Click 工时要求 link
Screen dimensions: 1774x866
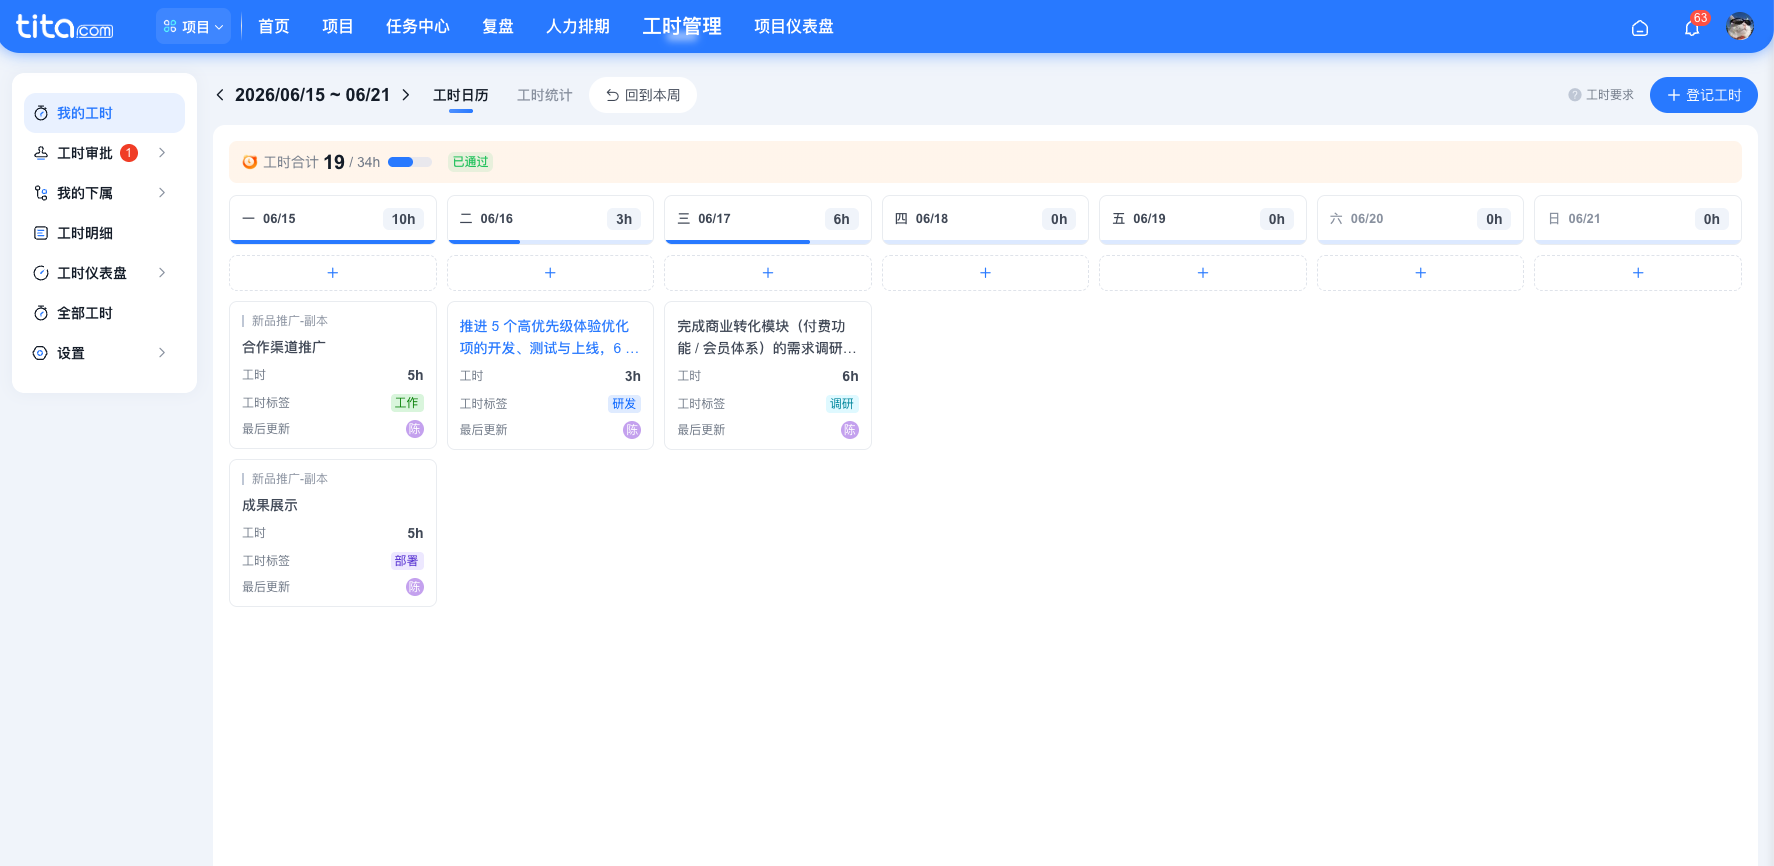coord(1610,95)
